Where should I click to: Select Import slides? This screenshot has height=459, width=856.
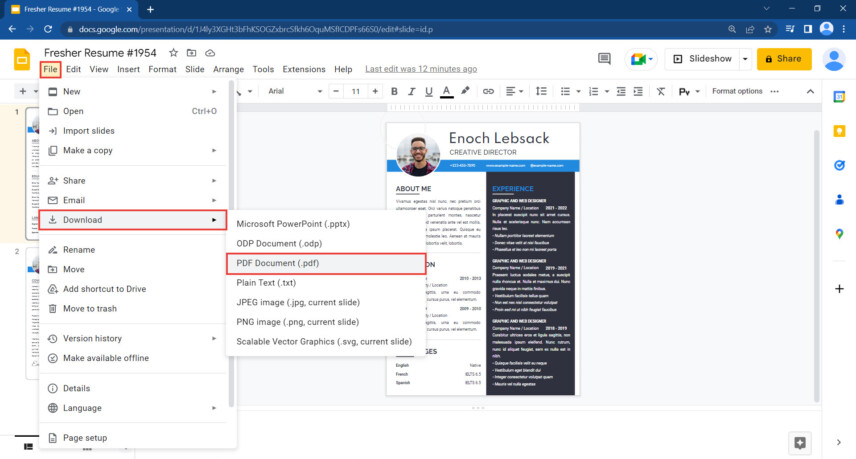click(132, 131)
